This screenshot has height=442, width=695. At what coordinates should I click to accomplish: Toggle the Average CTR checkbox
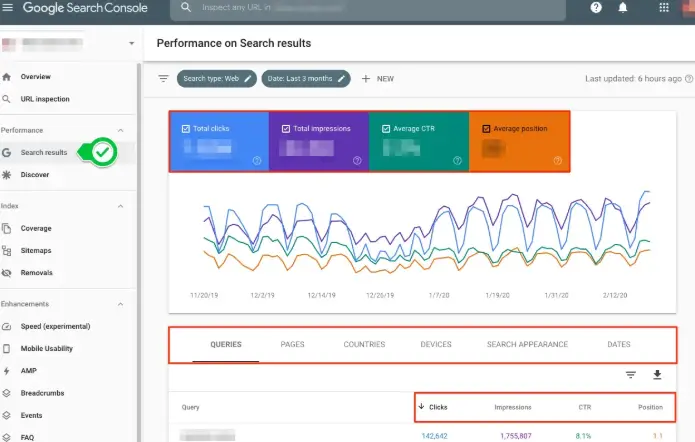386,129
